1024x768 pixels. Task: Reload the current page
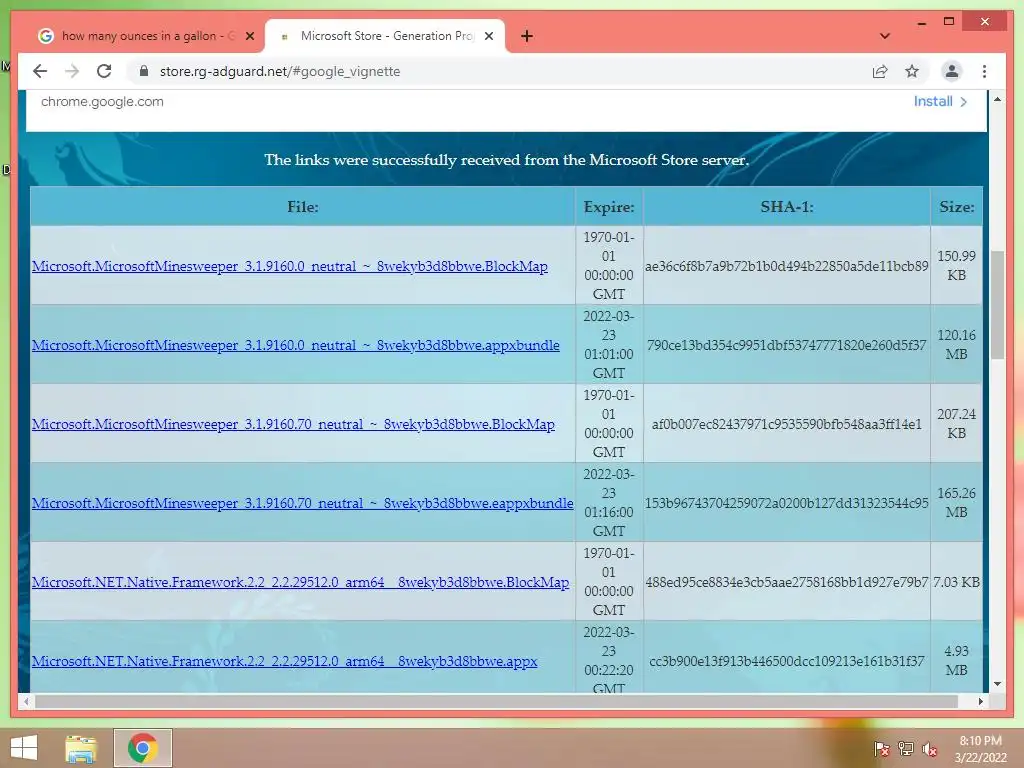pos(104,71)
